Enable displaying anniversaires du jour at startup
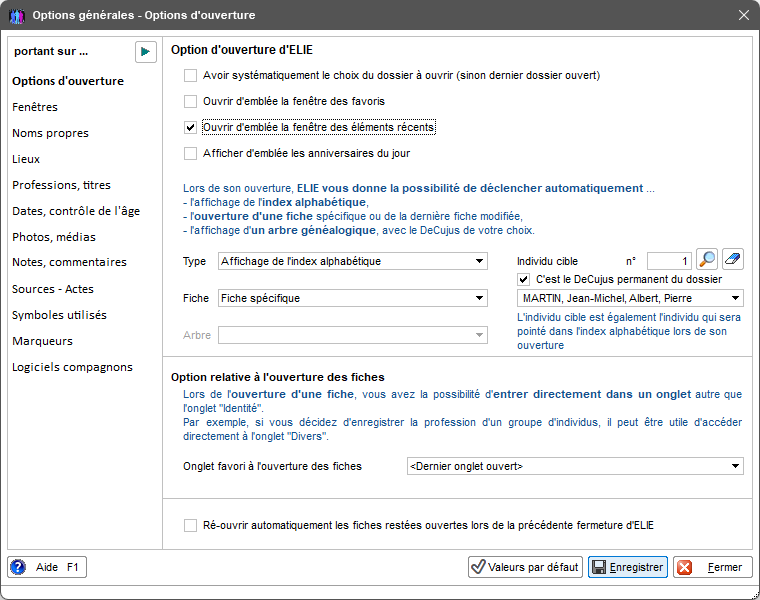Image resolution: width=760 pixels, height=600 pixels. [x=190, y=154]
